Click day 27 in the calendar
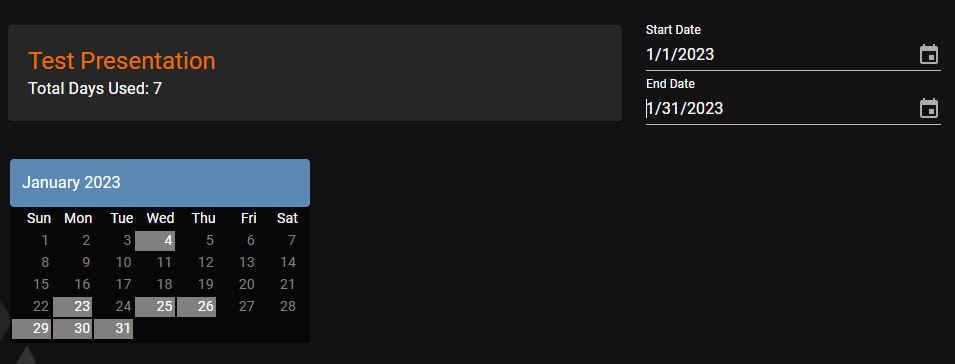 247,306
